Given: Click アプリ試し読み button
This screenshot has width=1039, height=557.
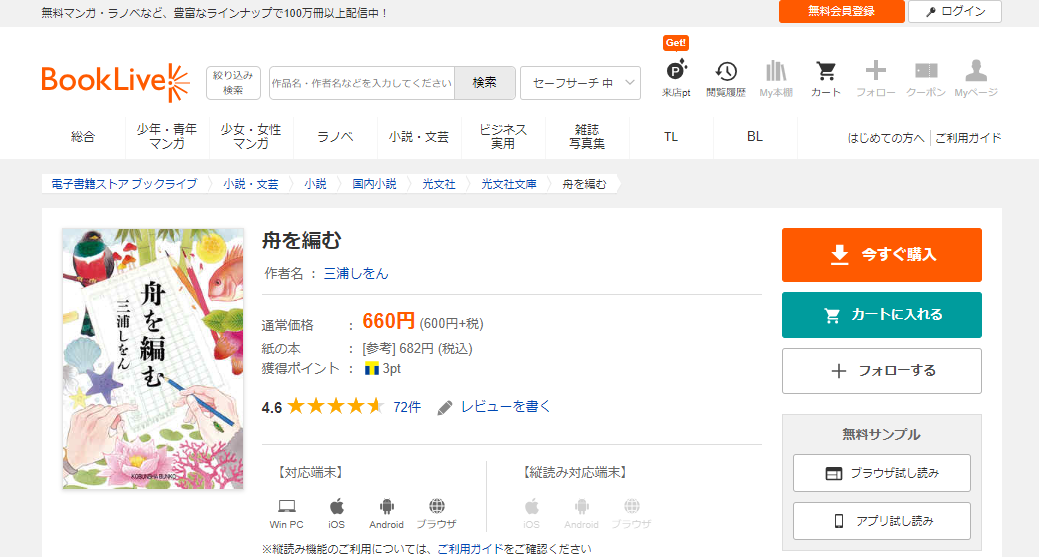Looking at the screenshot, I should coord(881,521).
